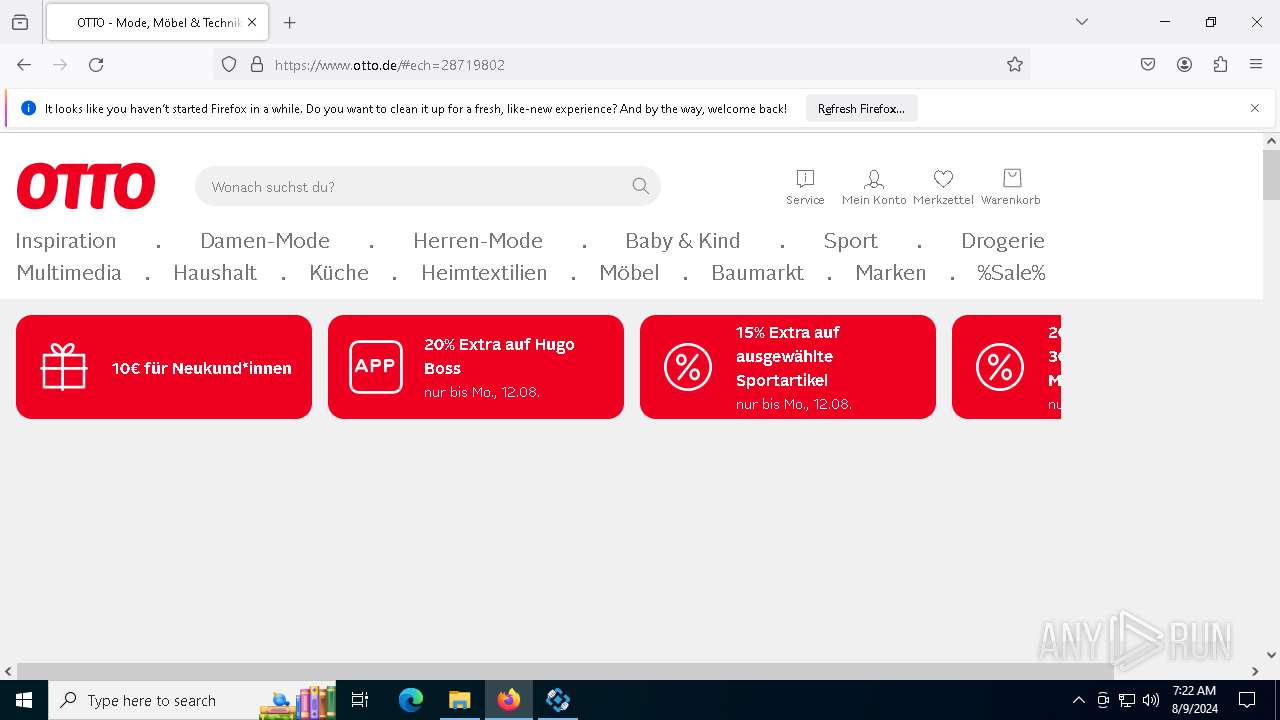
Task: Open Mein Konto account icon
Action: coord(874,187)
